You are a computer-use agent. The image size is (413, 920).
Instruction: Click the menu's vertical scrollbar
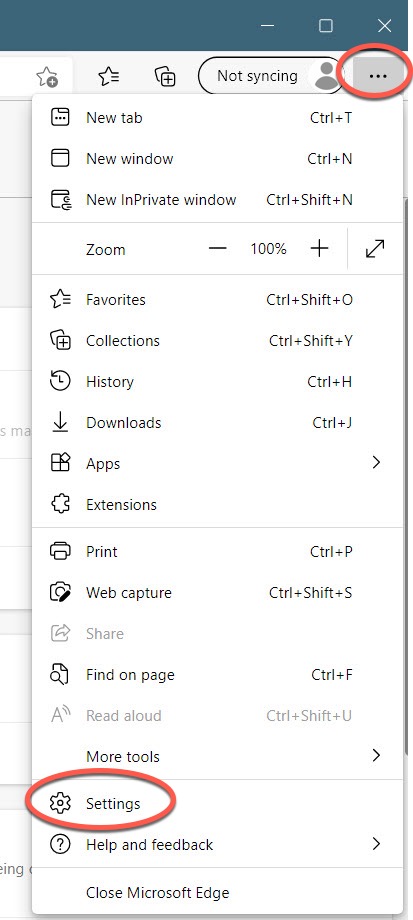pyautogui.click(x=407, y=475)
